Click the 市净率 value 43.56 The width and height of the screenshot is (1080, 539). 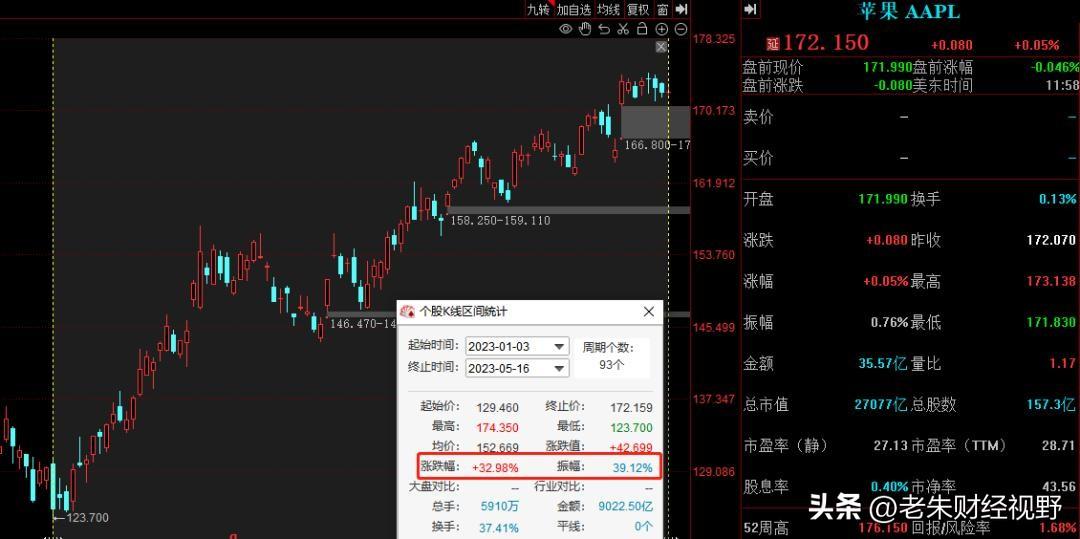coord(1059,486)
